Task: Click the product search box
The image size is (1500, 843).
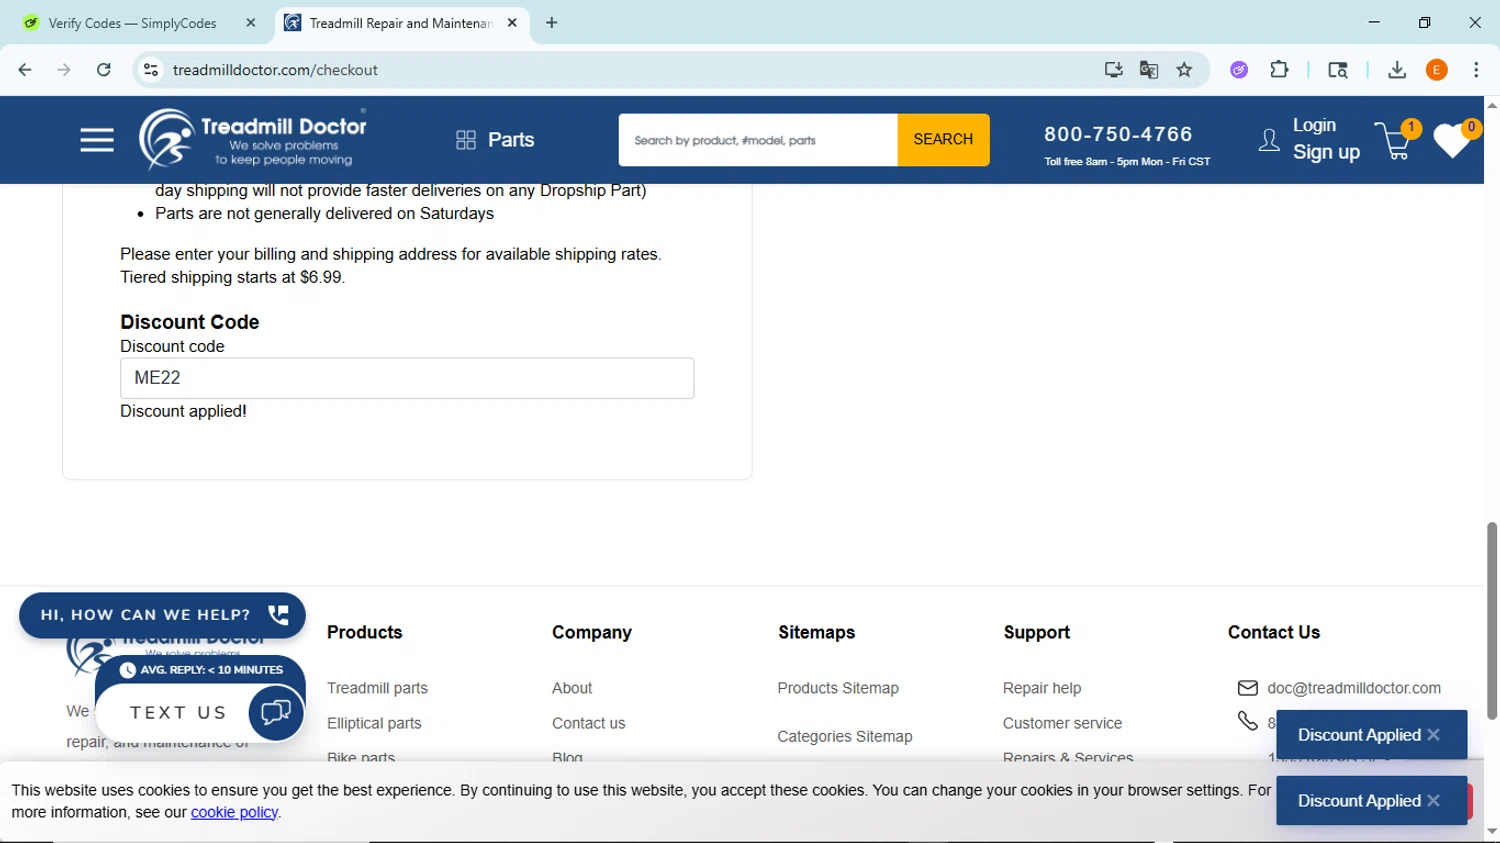Action: (x=758, y=140)
